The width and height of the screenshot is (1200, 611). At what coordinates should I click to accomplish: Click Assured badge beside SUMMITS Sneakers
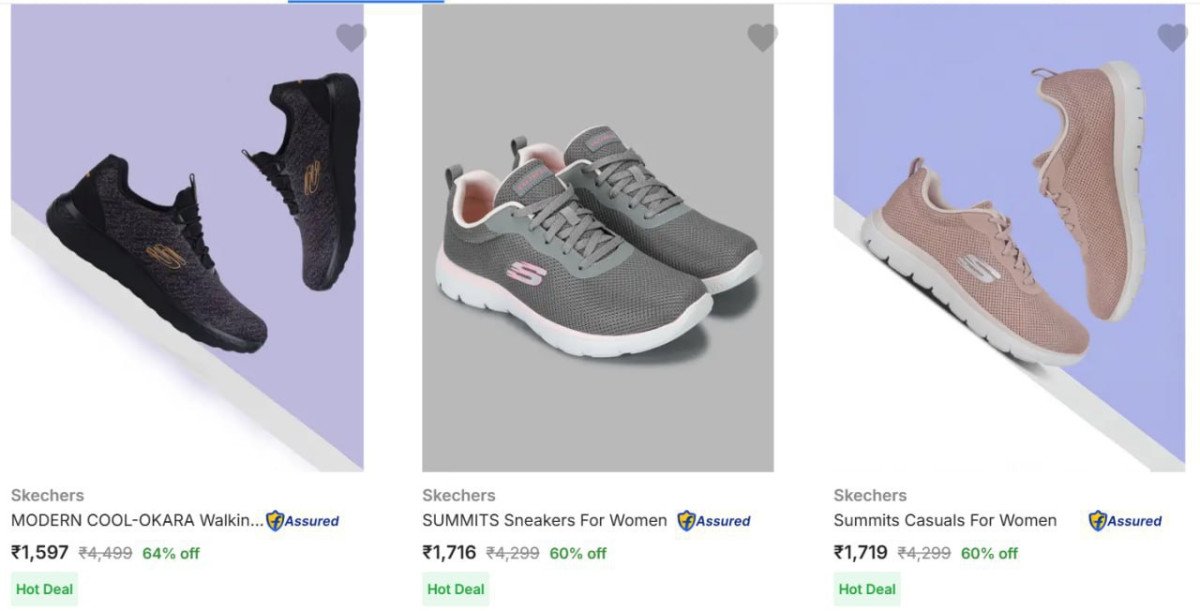tap(714, 521)
